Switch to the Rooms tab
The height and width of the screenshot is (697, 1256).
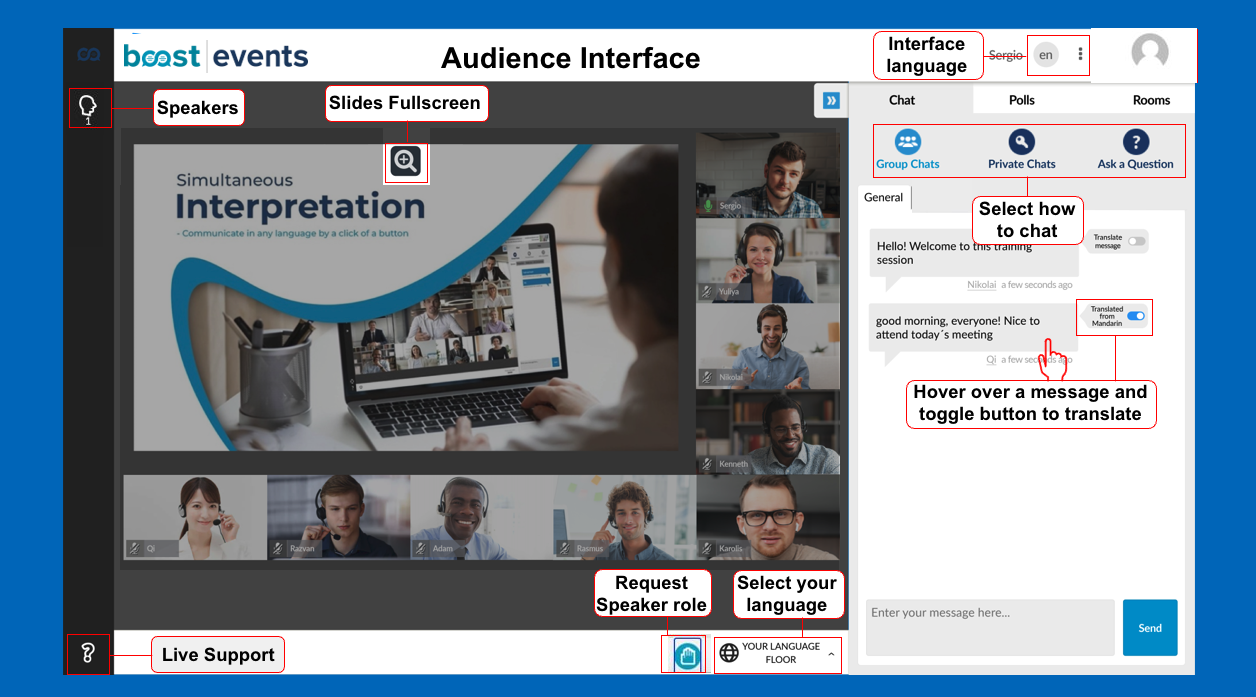pyautogui.click(x=1151, y=100)
